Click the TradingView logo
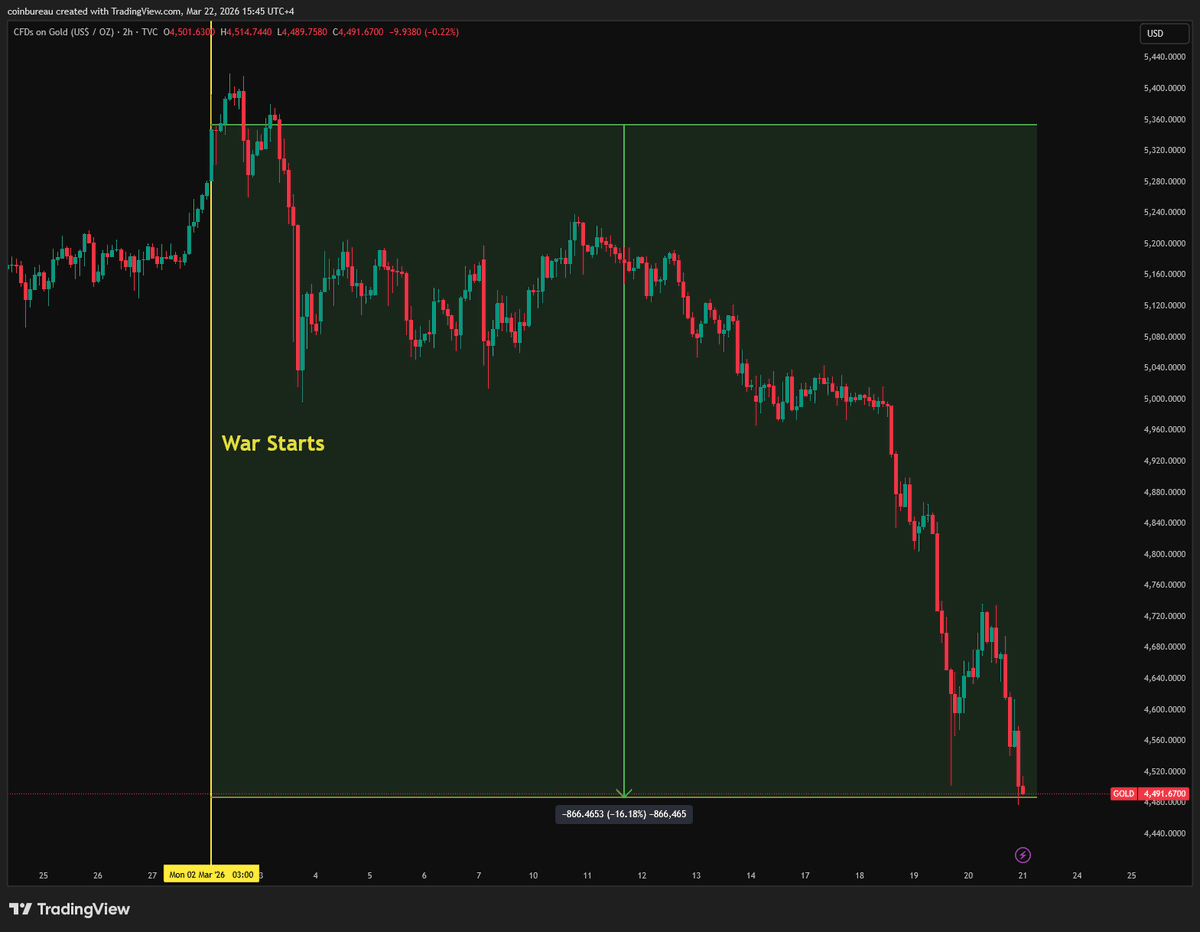Viewport: 1200px width, 932px height. coord(70,910)
